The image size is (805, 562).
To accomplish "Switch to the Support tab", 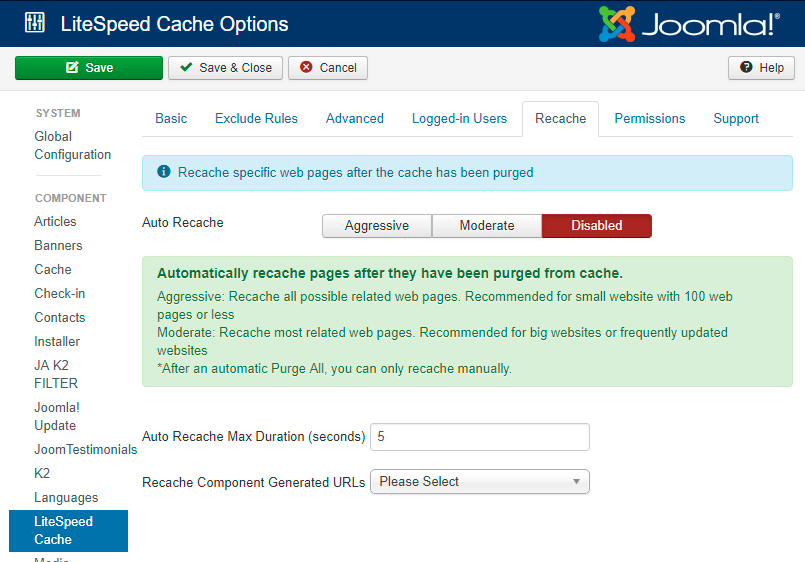I will point(736,119).
